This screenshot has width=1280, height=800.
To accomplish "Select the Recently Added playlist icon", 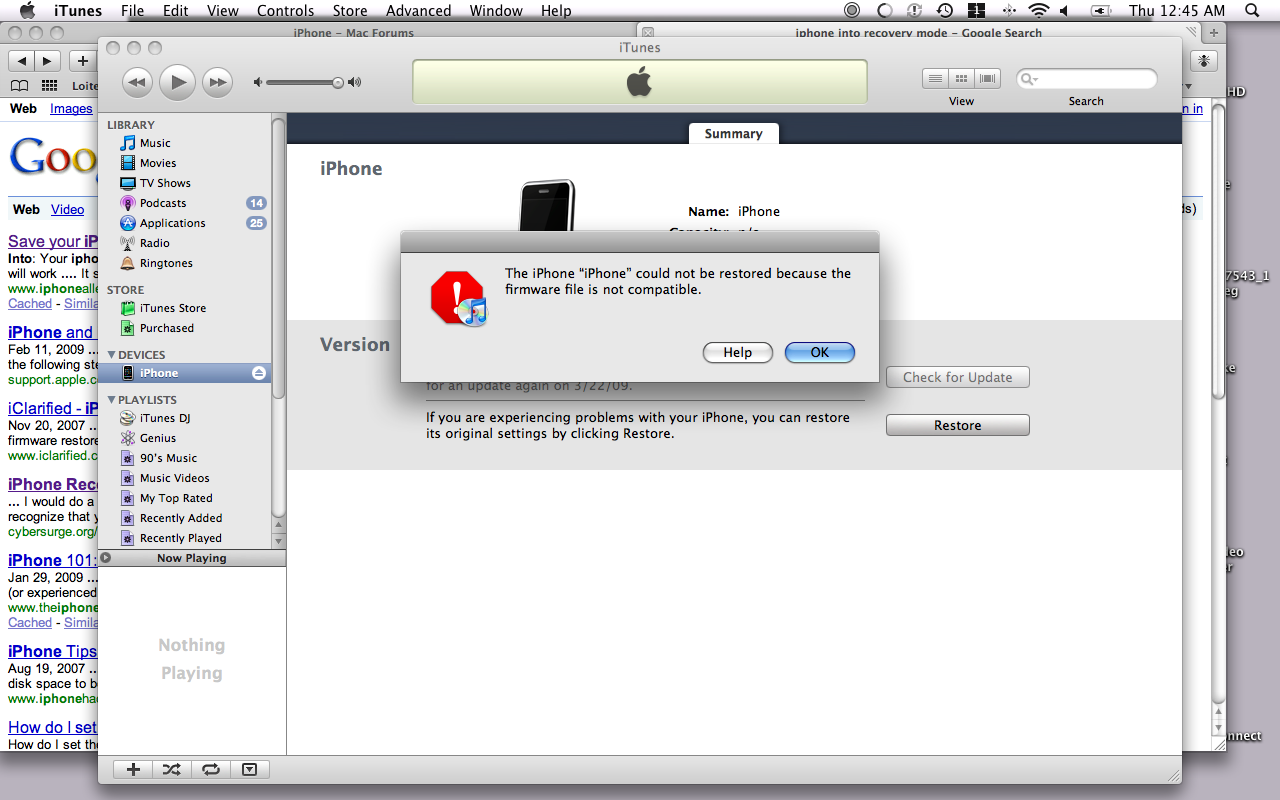I will [x=128, y=518].
